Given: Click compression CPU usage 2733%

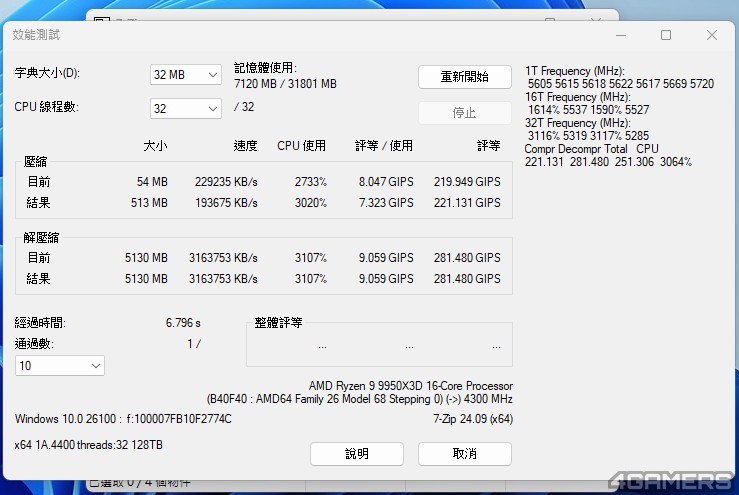Looking at the screenshot, I should [311, 182].
